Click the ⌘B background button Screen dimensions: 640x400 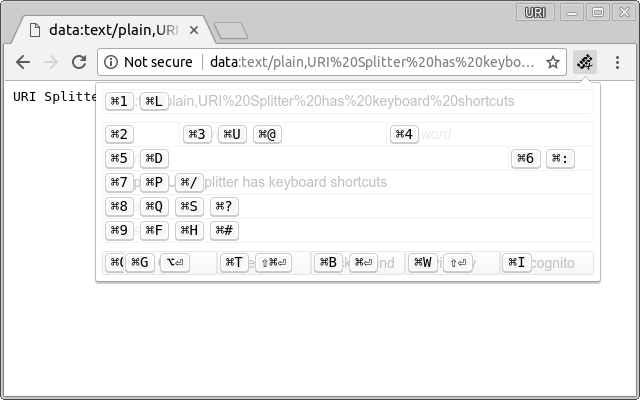(358, 263)
